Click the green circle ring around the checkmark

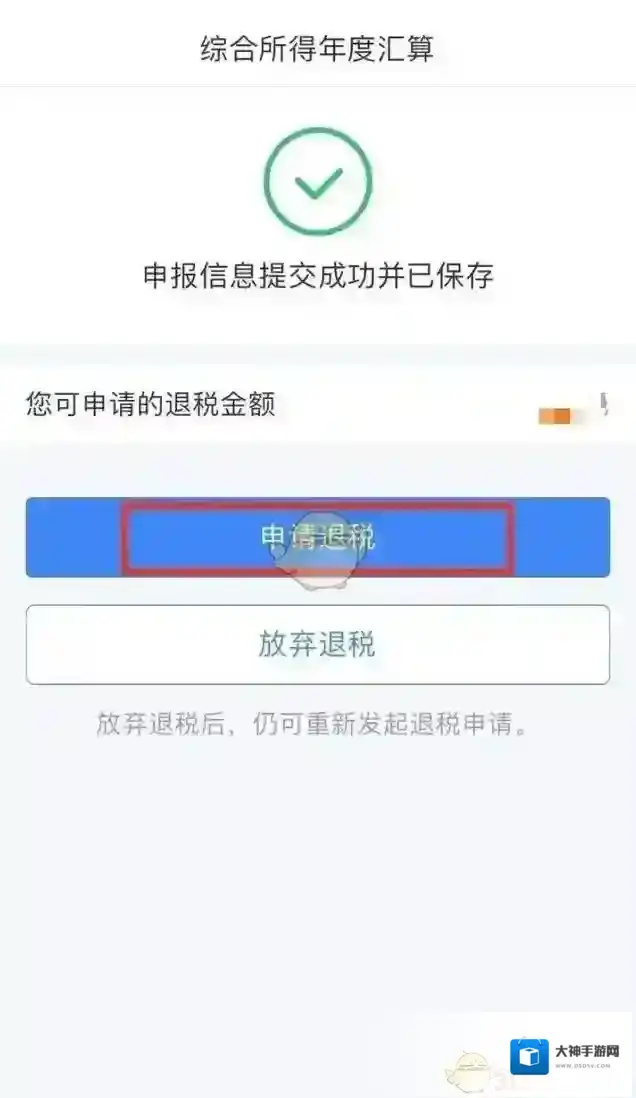317,181
